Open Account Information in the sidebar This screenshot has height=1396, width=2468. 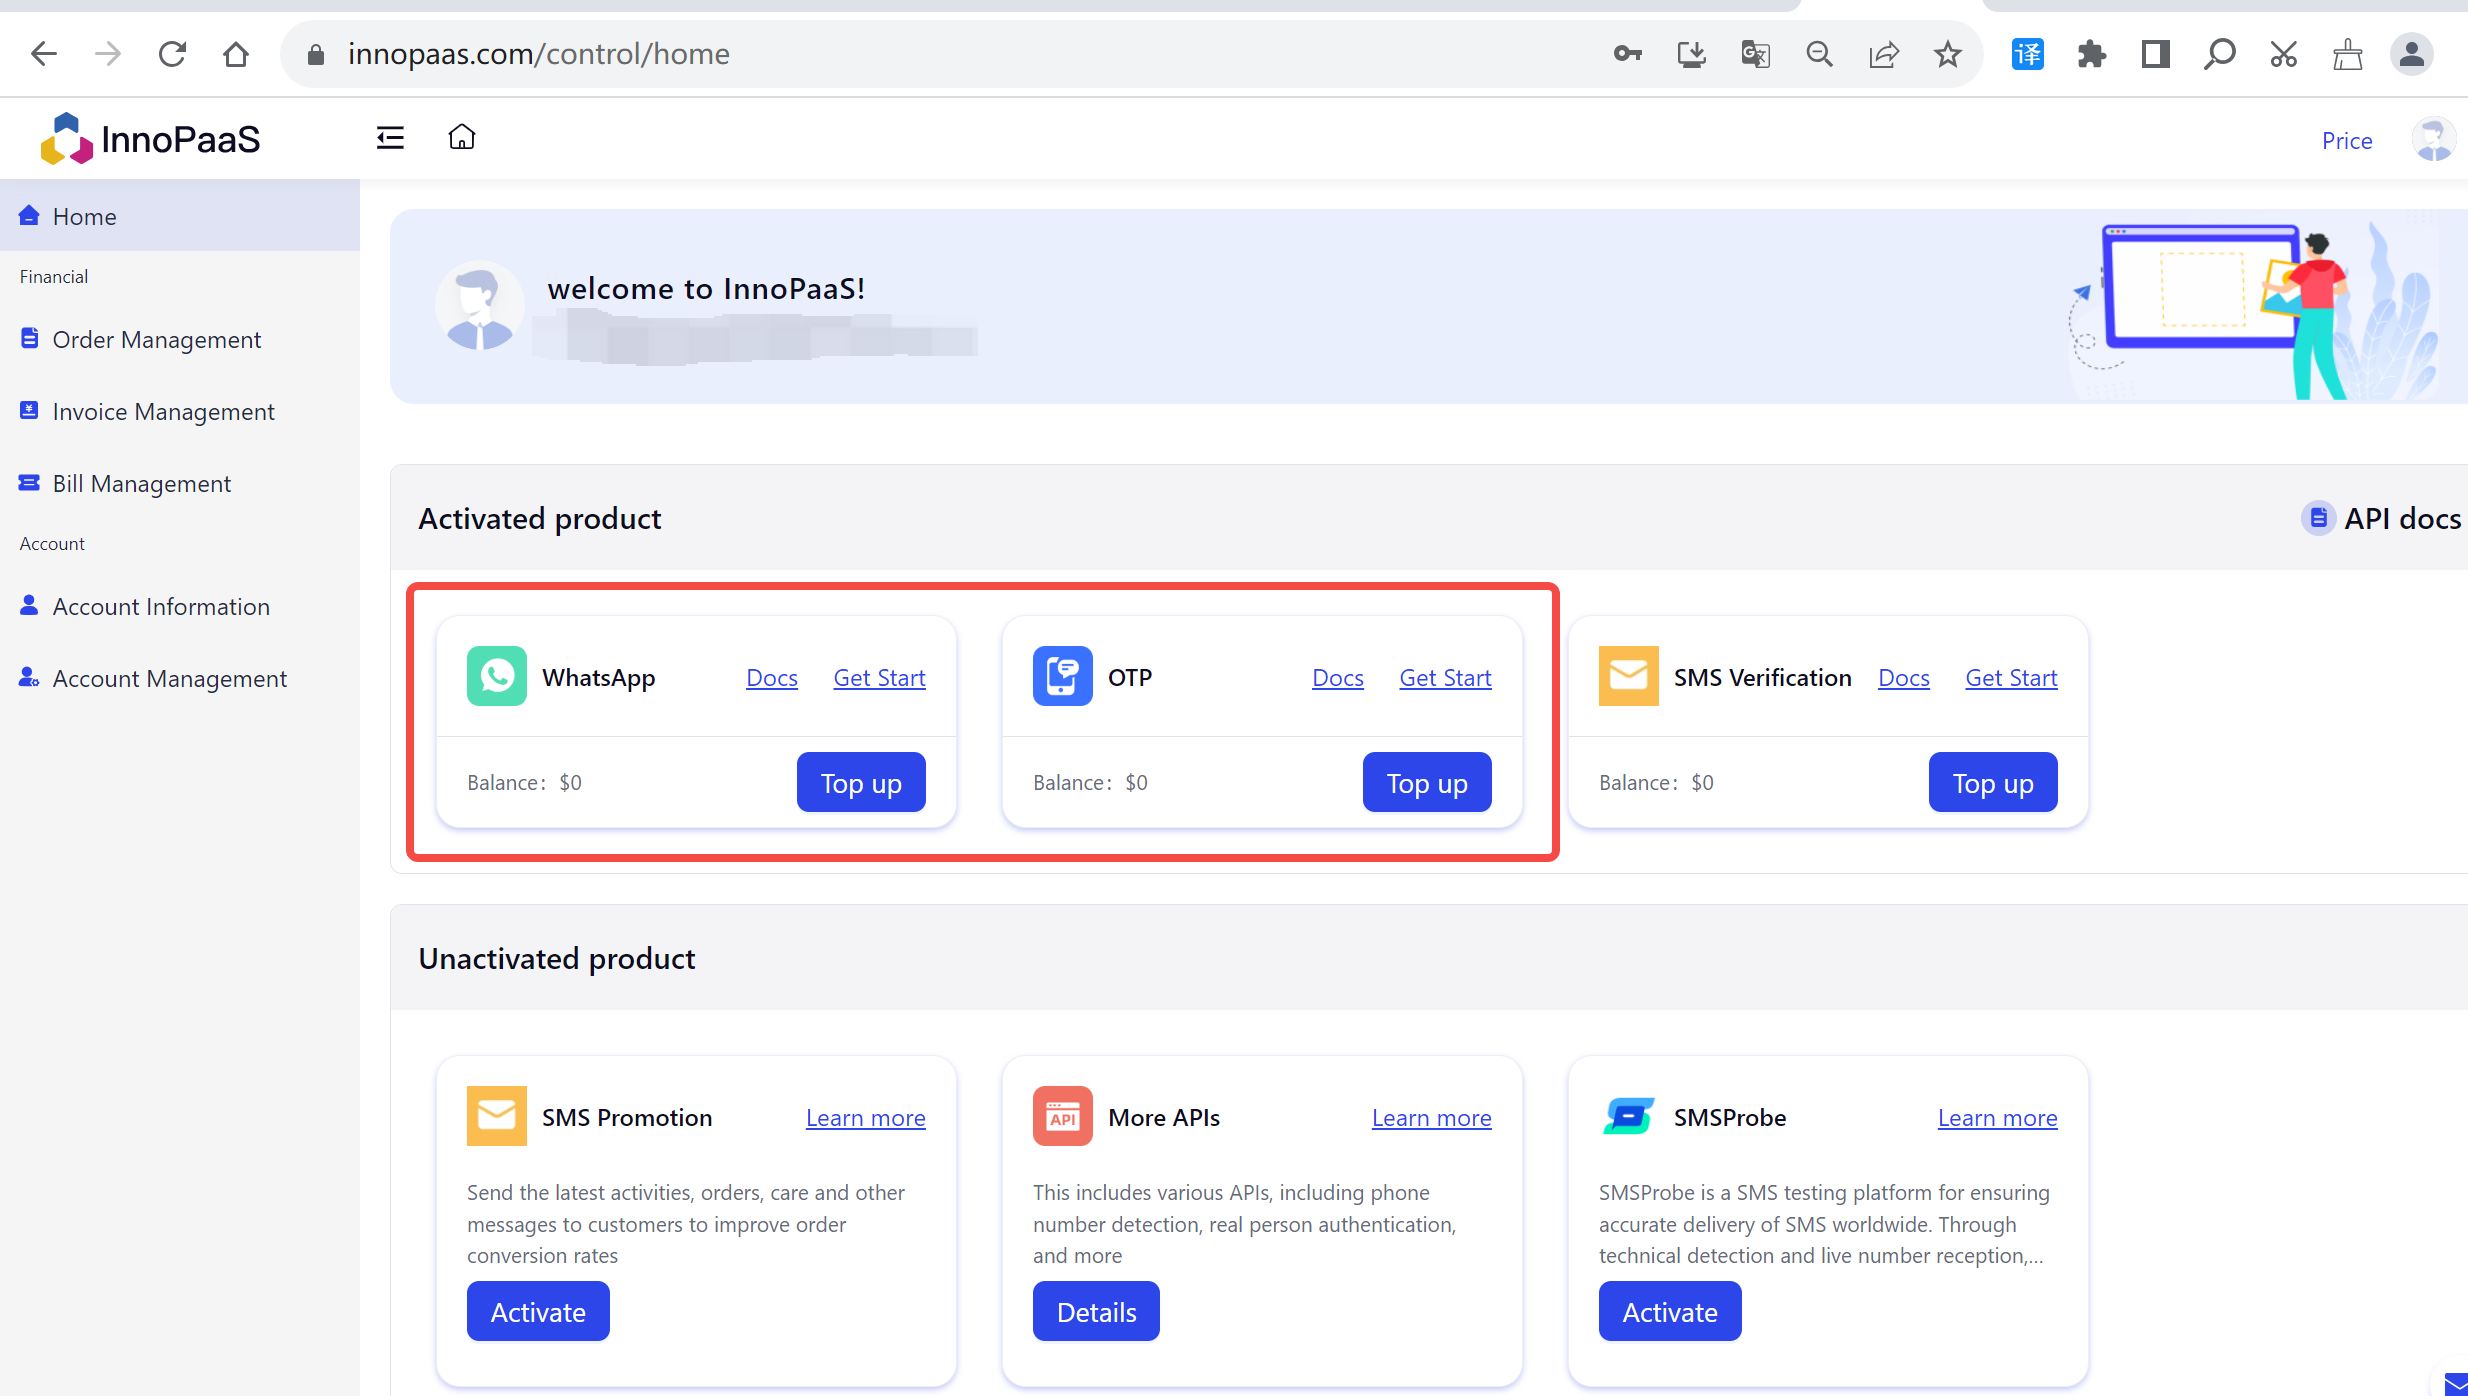(180, 607)
